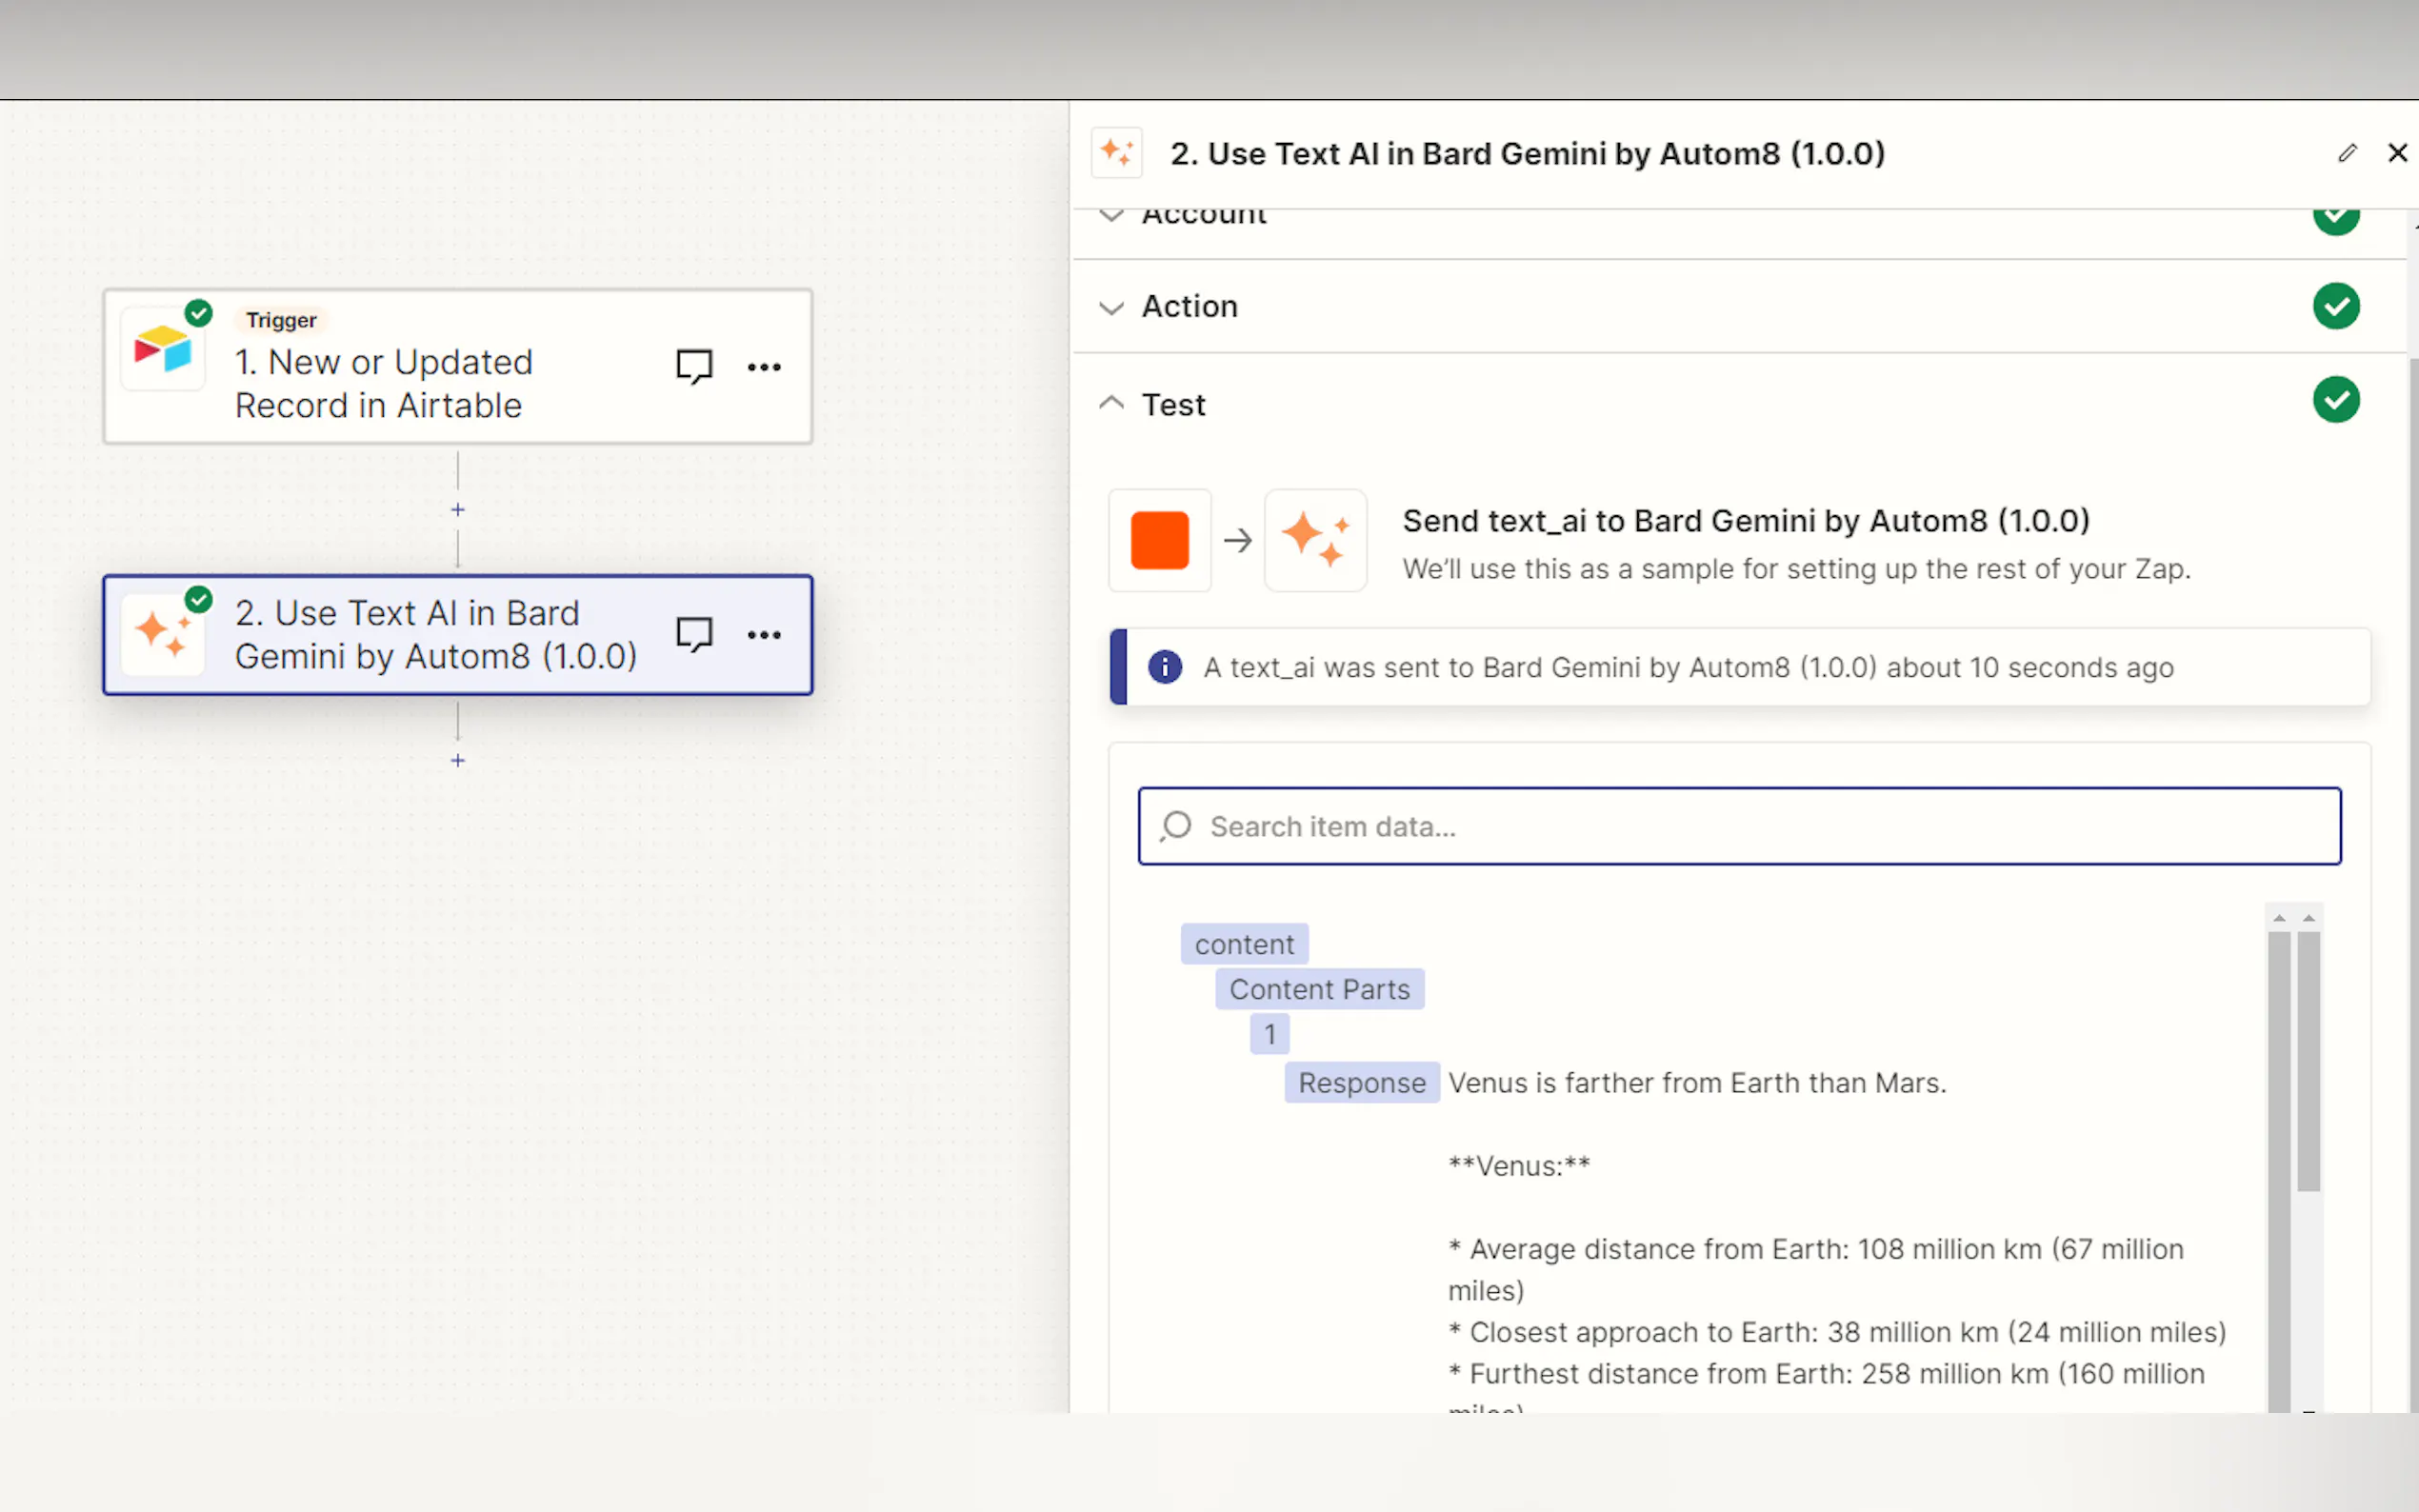
Task: Expand the Account section chevron
Action: pyautogui.click(x=1111, y=216)
